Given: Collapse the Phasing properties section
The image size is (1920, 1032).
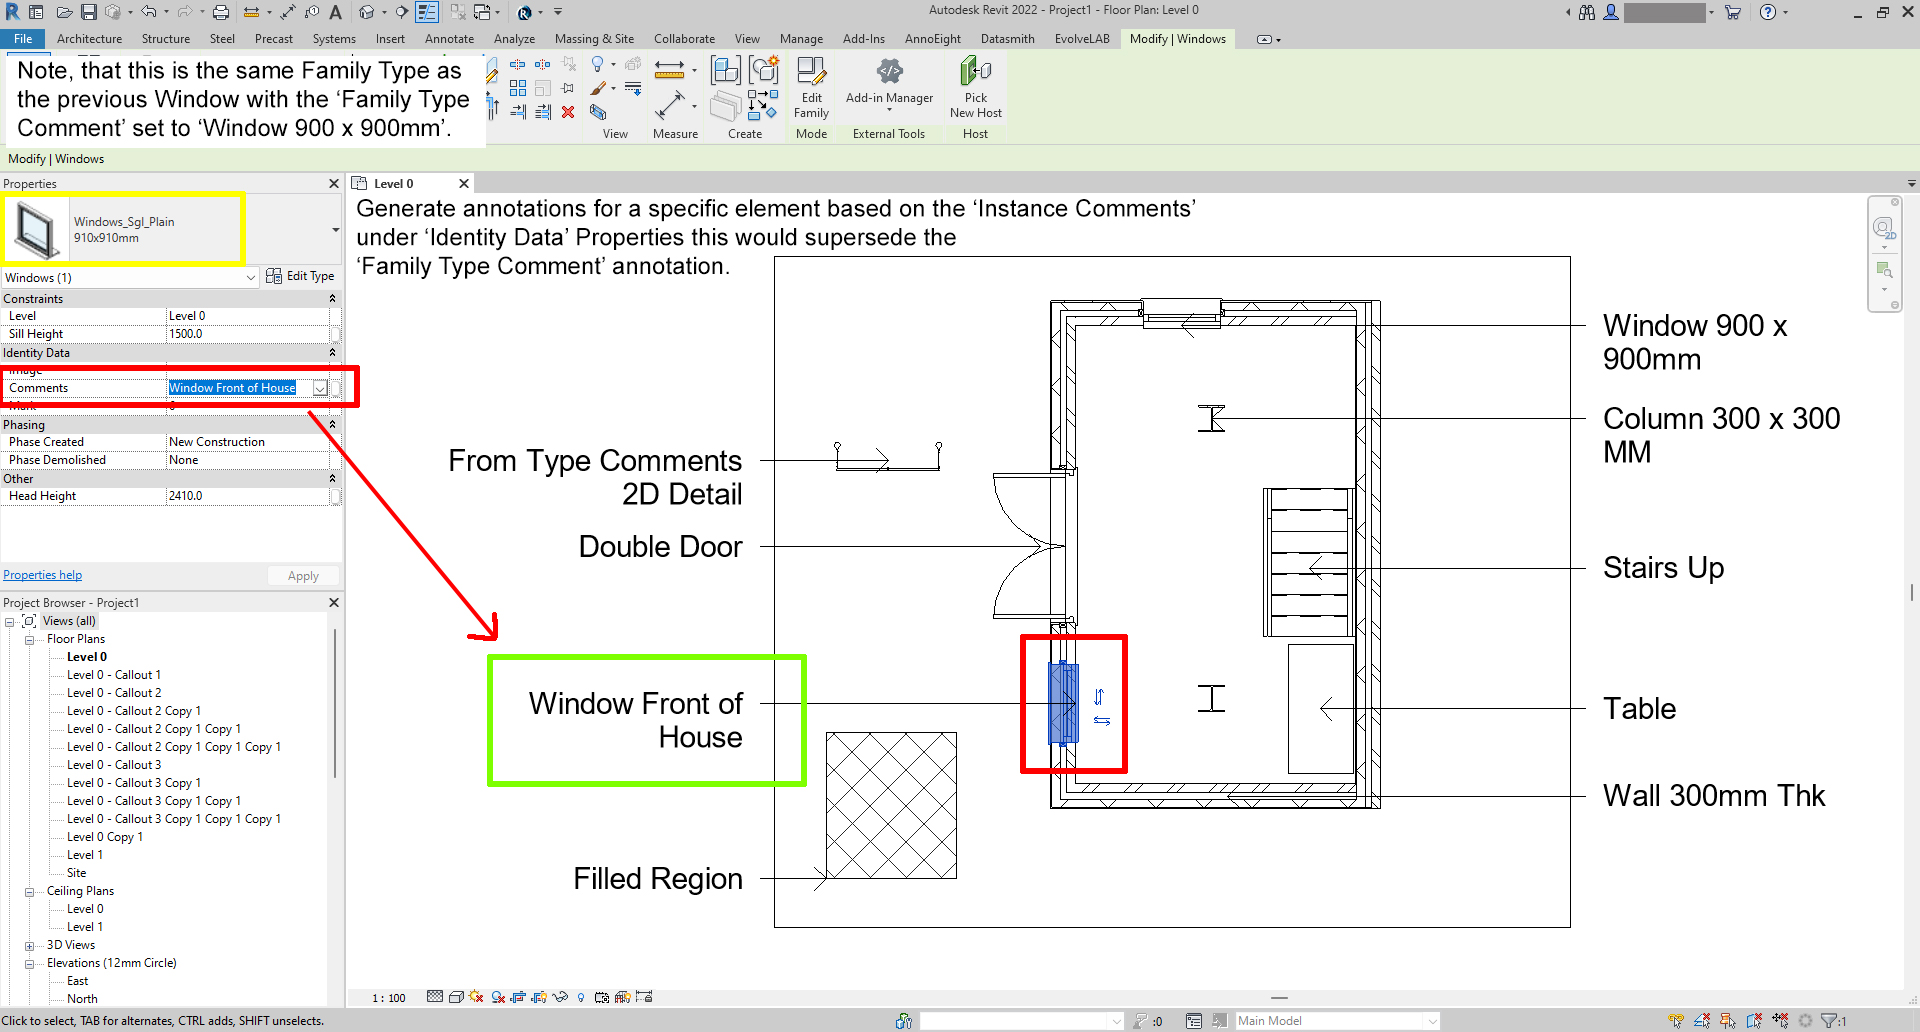Looking at the screenshot, I should (332, 425).
